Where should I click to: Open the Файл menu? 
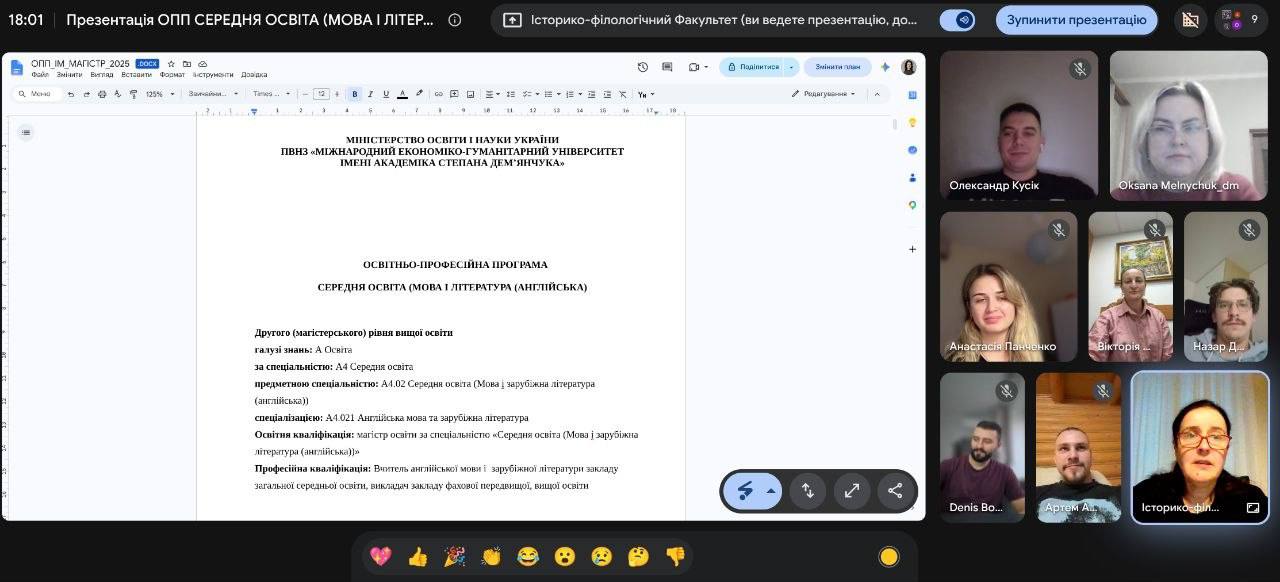point(40,75)
